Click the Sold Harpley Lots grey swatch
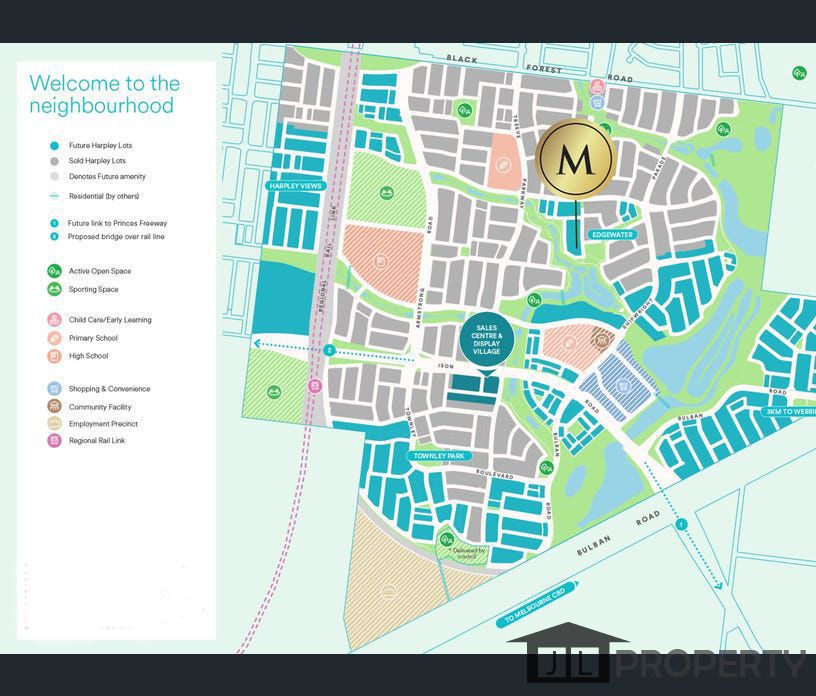The width and height of the screenshot is (816, 696). 53,161
